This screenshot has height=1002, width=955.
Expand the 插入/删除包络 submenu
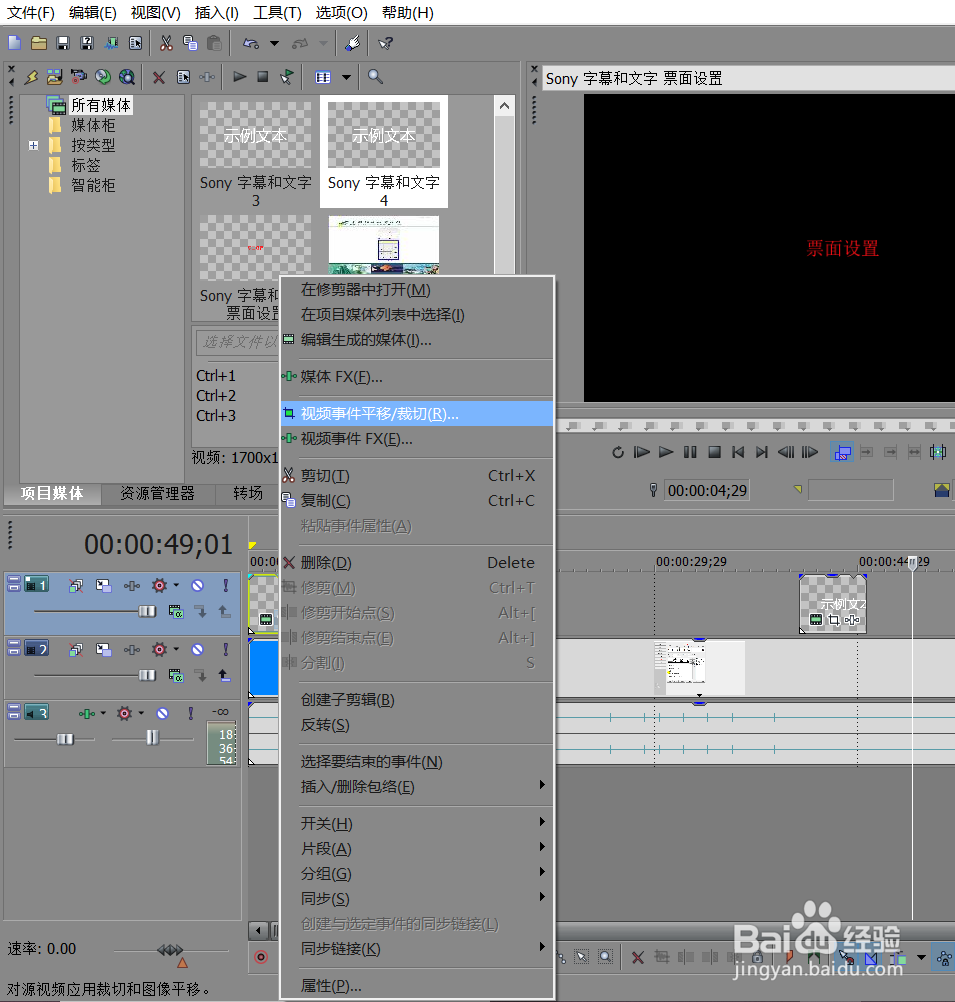(417, 787)
